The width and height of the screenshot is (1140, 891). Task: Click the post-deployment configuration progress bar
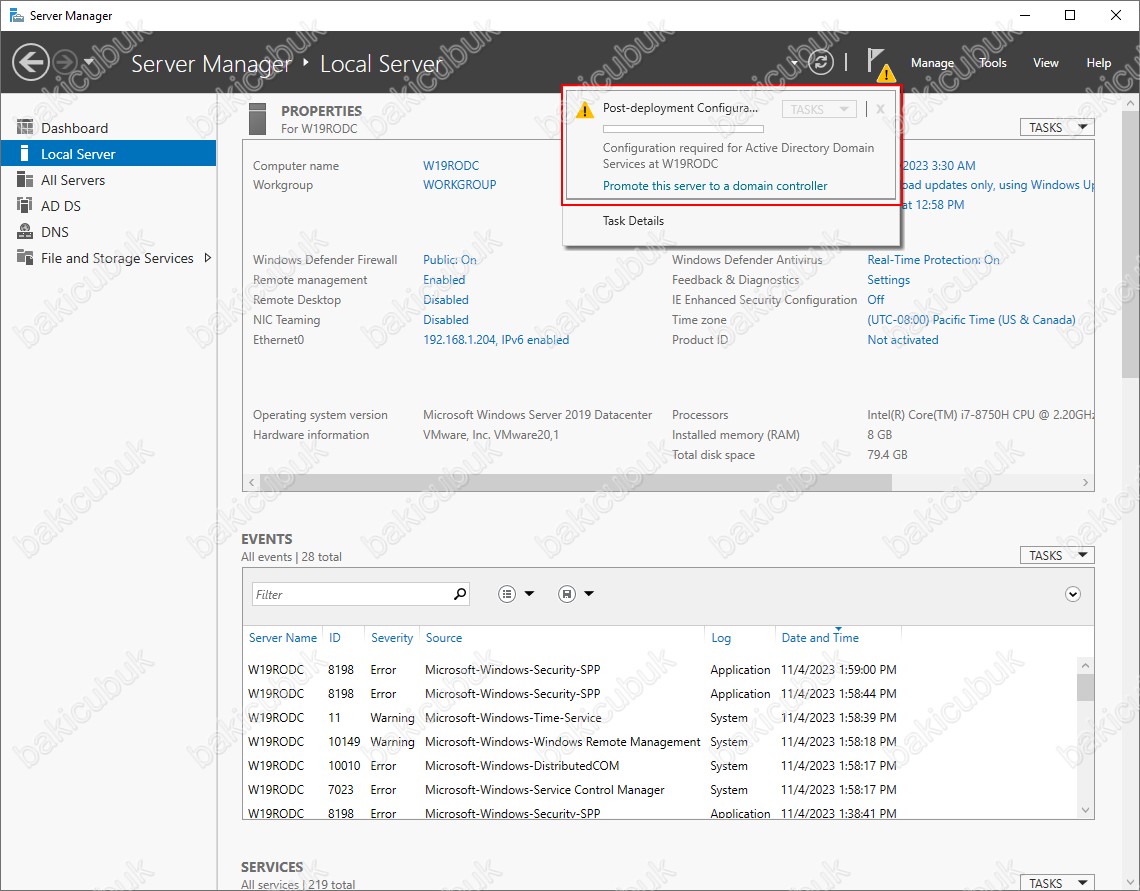683,129
